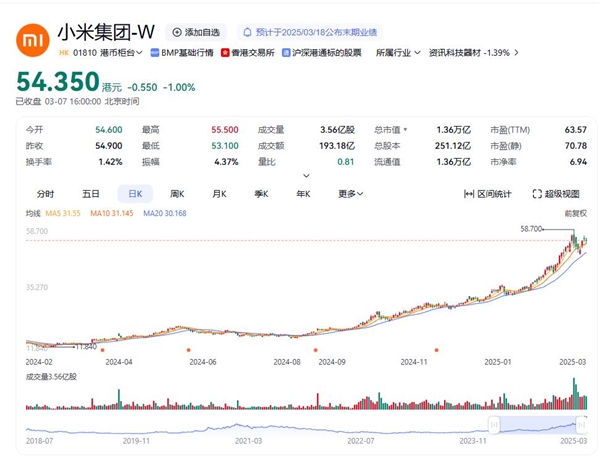Select the 年K chart tab
Image resolution: width=600 pixels, height=460 pixels.
click(x=303, y=194)
